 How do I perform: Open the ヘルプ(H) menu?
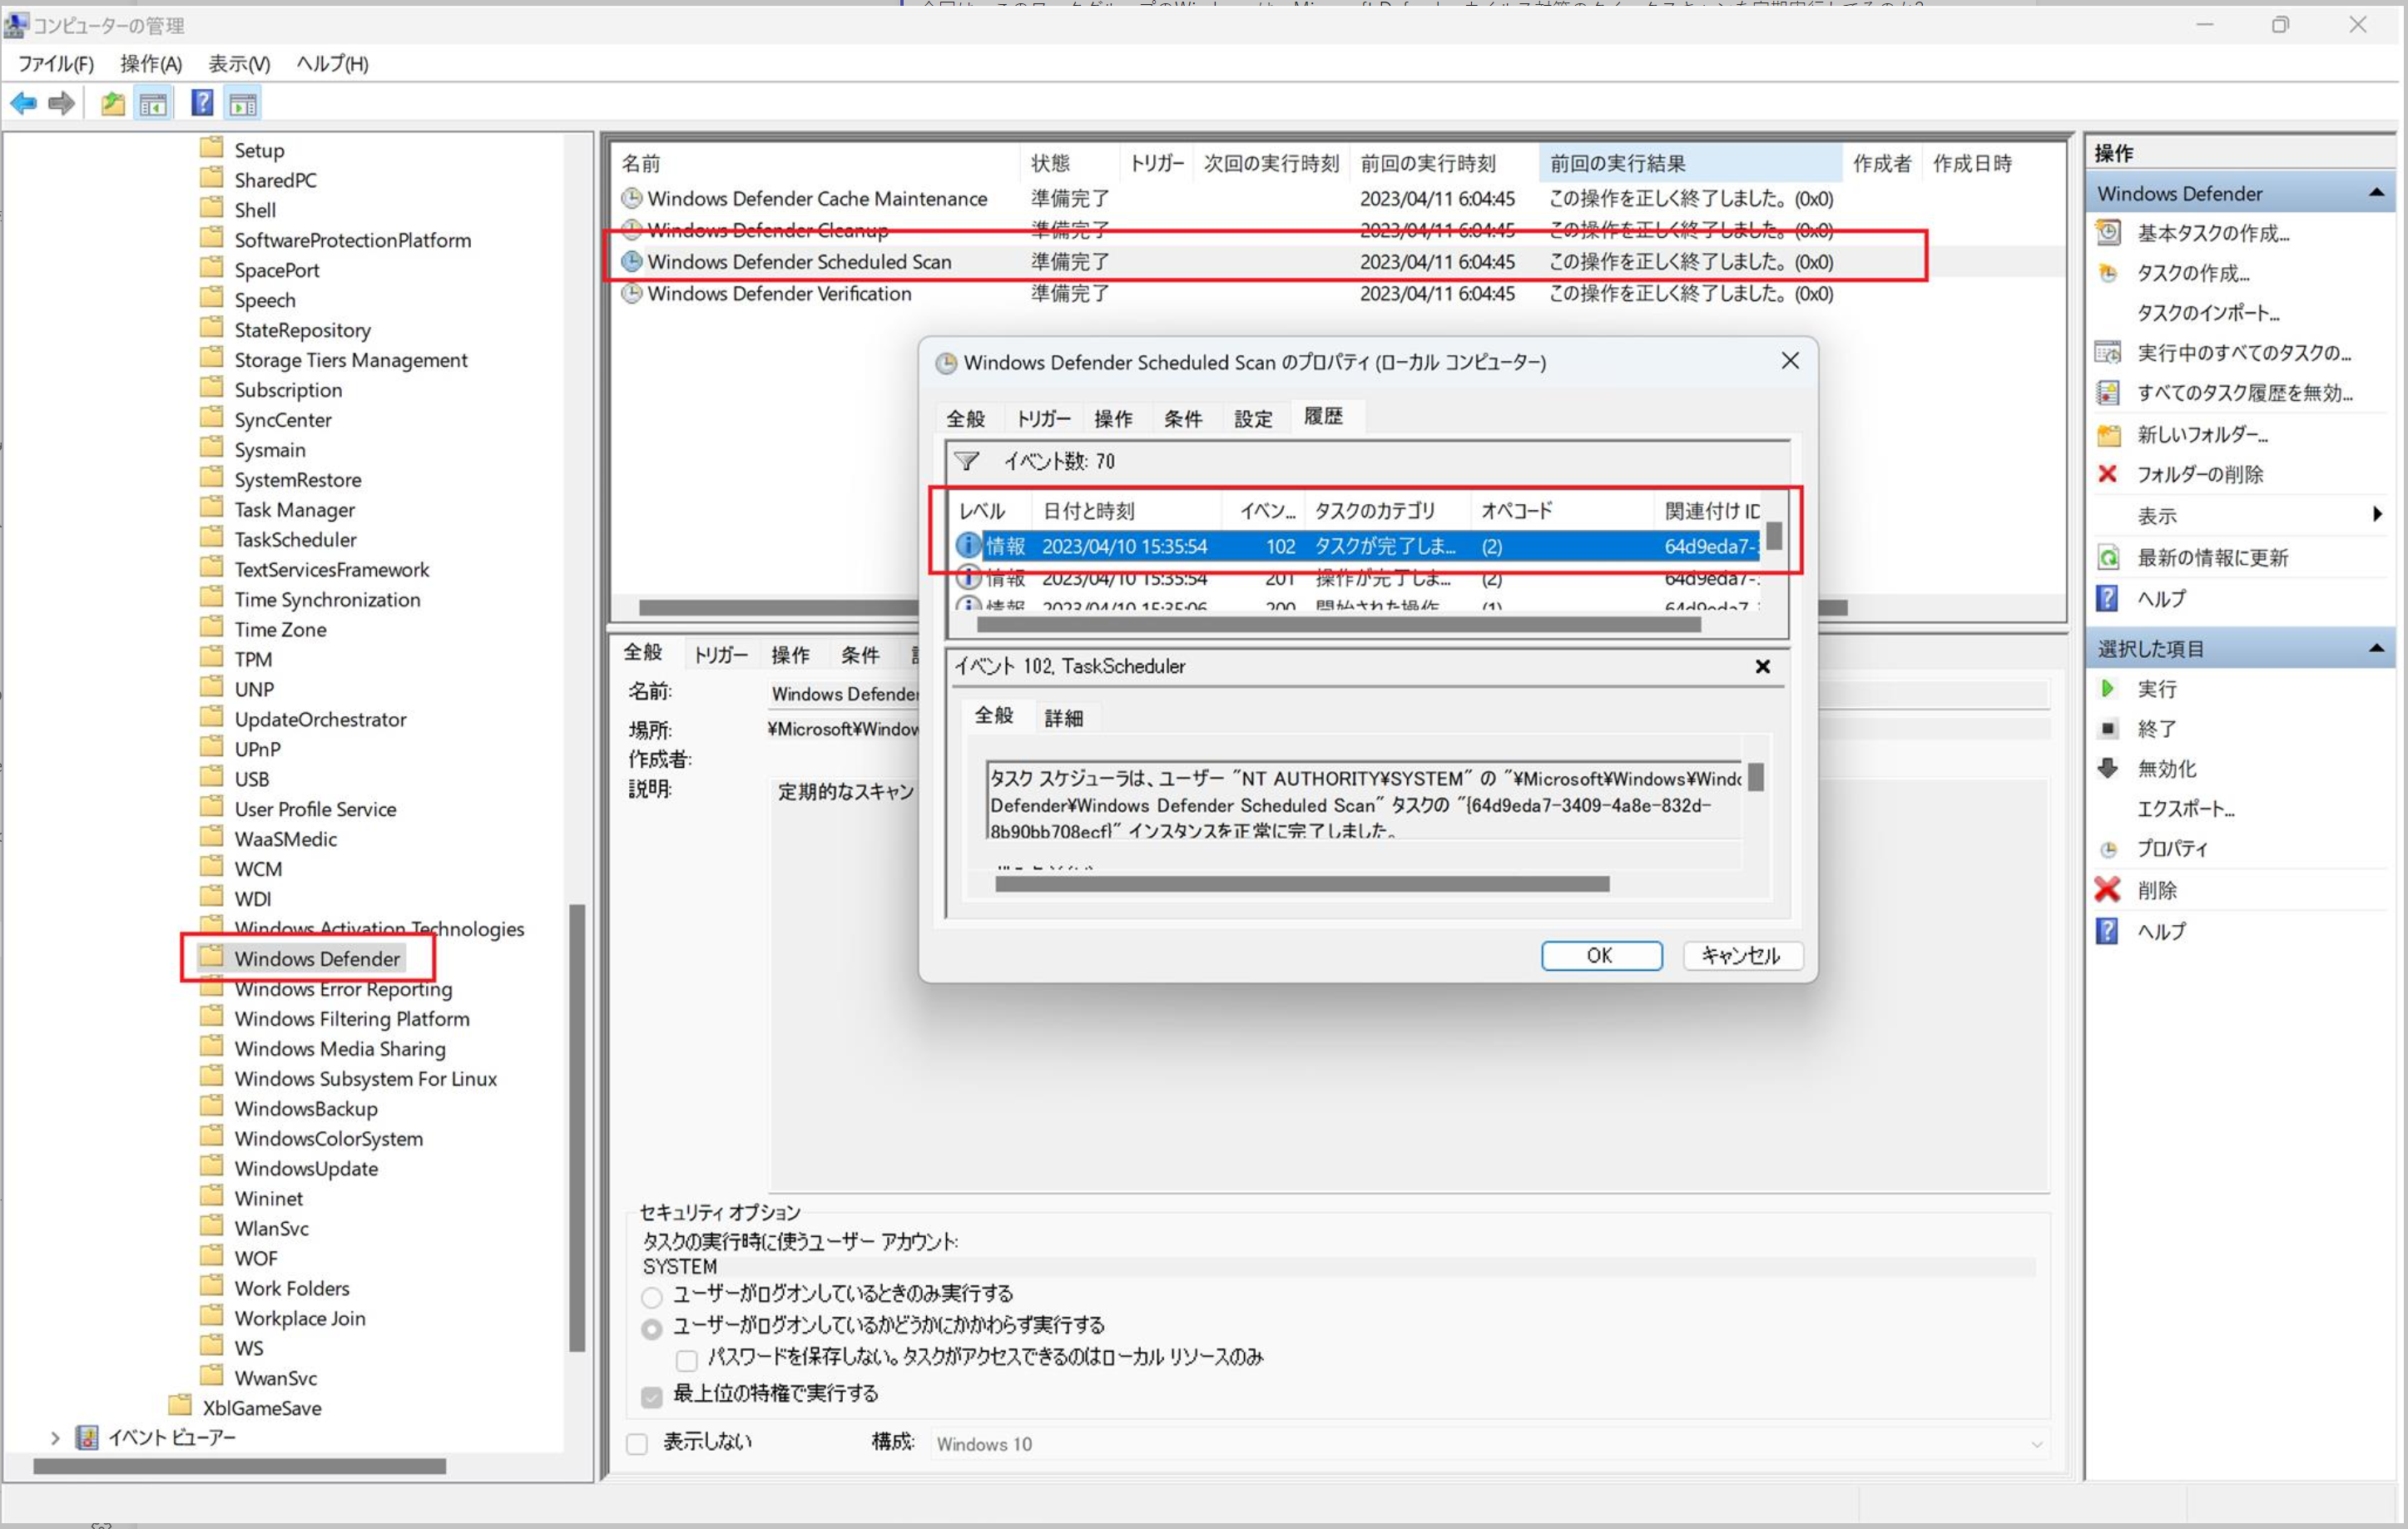(332, 63)
